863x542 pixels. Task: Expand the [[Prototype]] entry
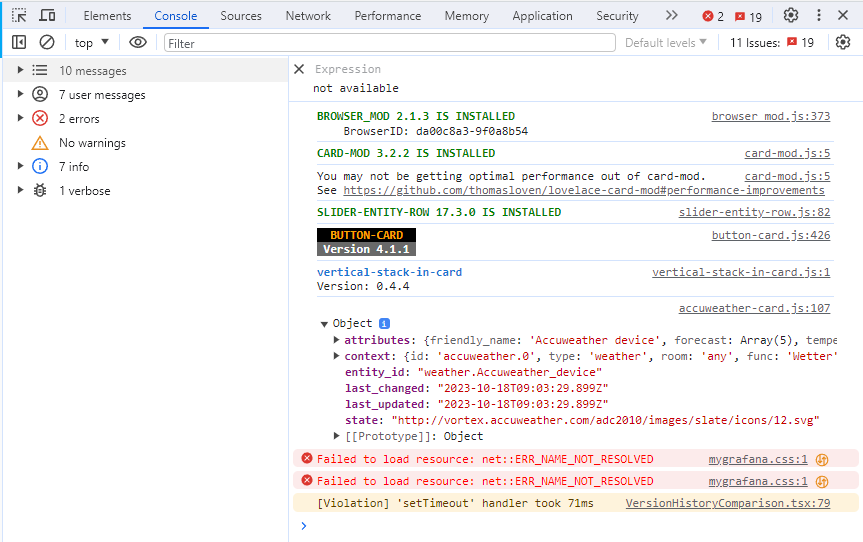[336, 435]
